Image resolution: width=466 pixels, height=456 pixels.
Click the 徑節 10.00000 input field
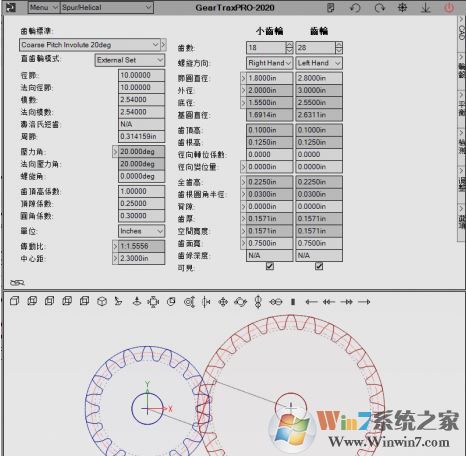click(x=141, y=75)
